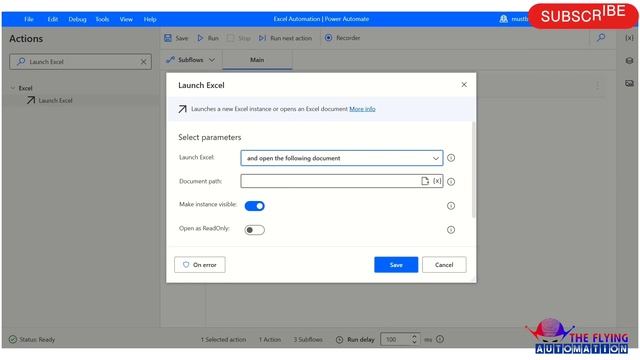The height and width of the screenshot is (360, 640).
Task: Click the Status Ready check icon
Action: coord(13,339)
